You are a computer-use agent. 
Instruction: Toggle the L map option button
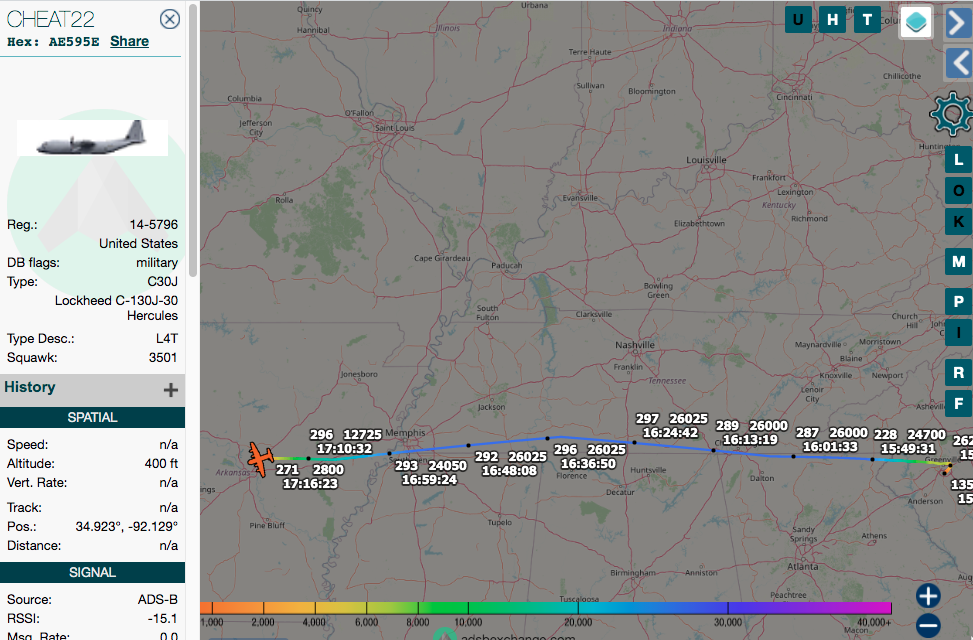point(959,160)
